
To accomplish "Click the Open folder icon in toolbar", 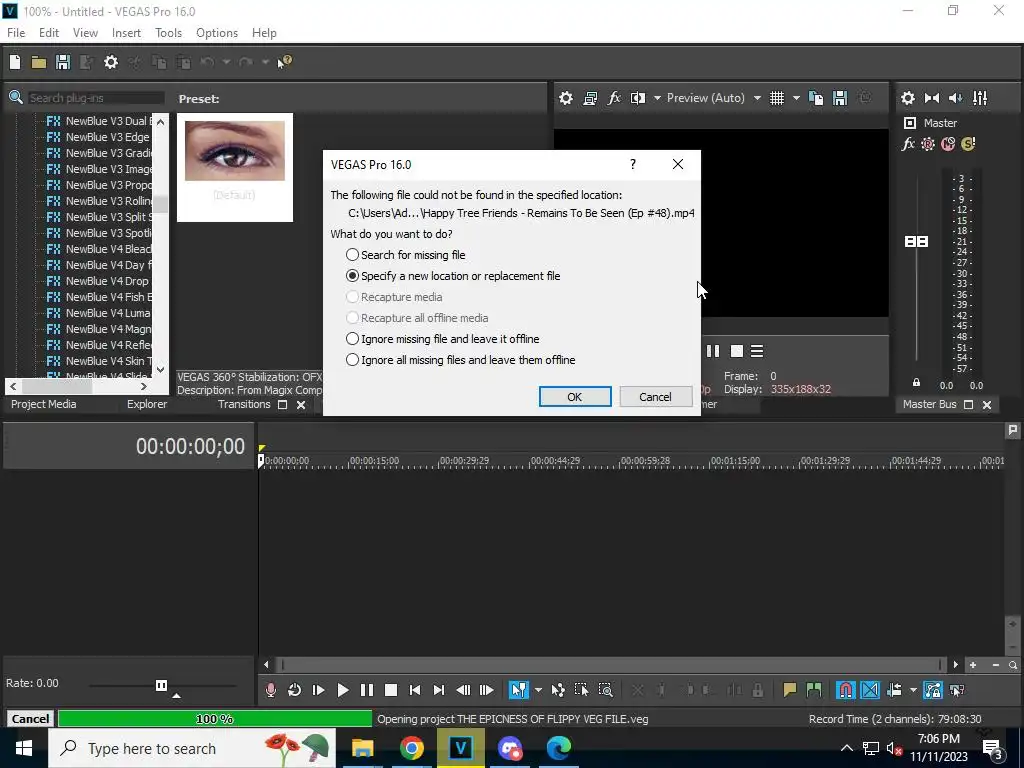I will 39,62.
